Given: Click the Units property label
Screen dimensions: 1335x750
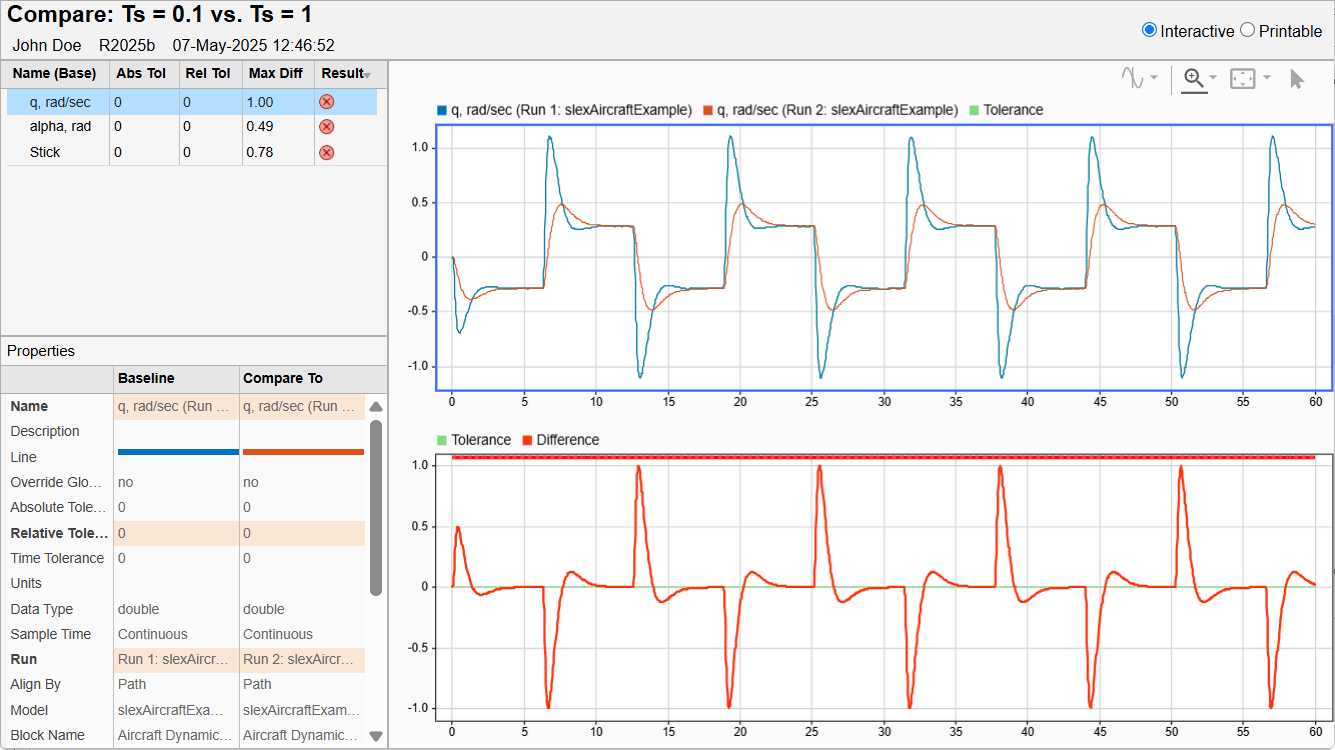Looking at the screenshot, I should pos(26,583).
